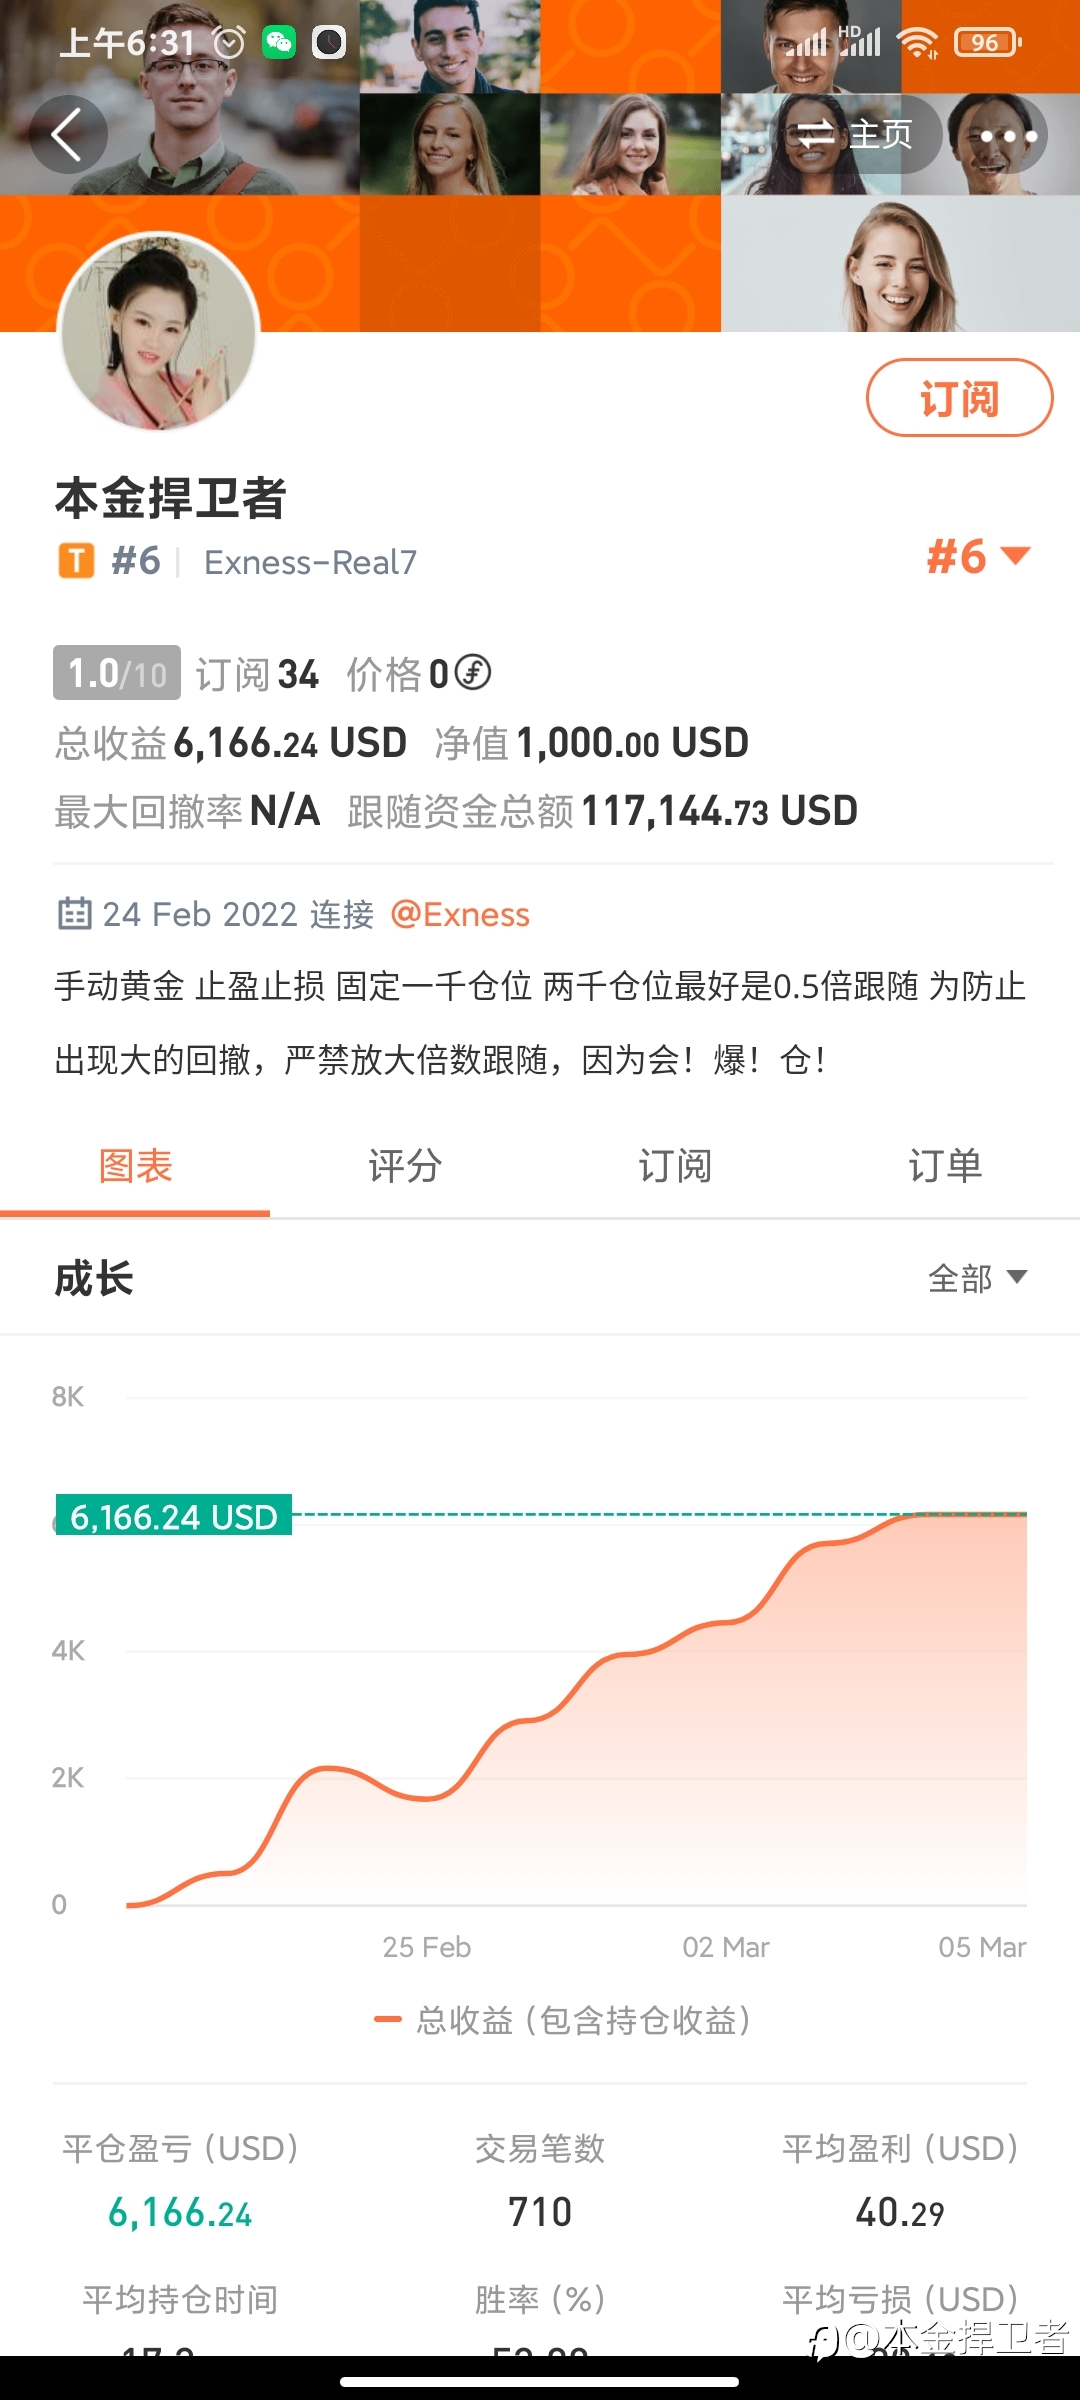Image resolution: width=1080 pixels, height=2400 pixels.
Task: Open the 全部 time range dropdown
Action: click(978, 1278)
